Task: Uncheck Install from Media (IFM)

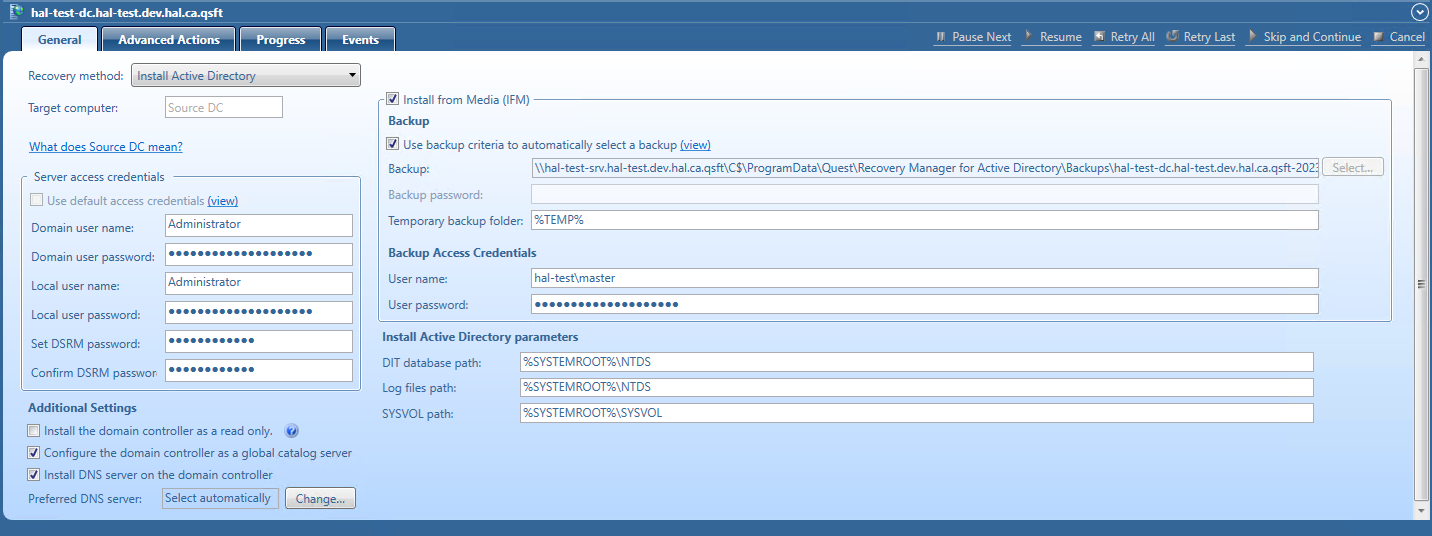Action: coord(392,99)
